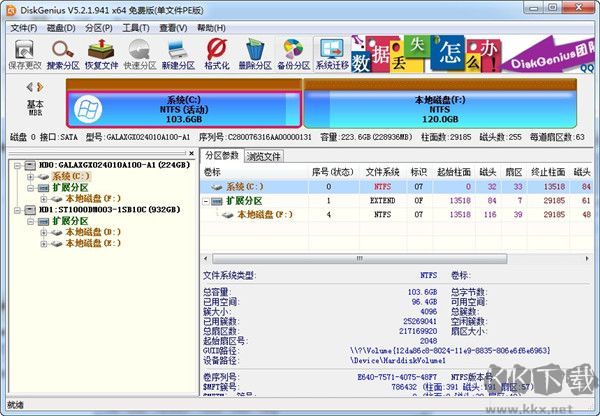Click the Format (格式化) icon
The width and height of the screenshot is (600, 416).
click(x=217, y=55)
